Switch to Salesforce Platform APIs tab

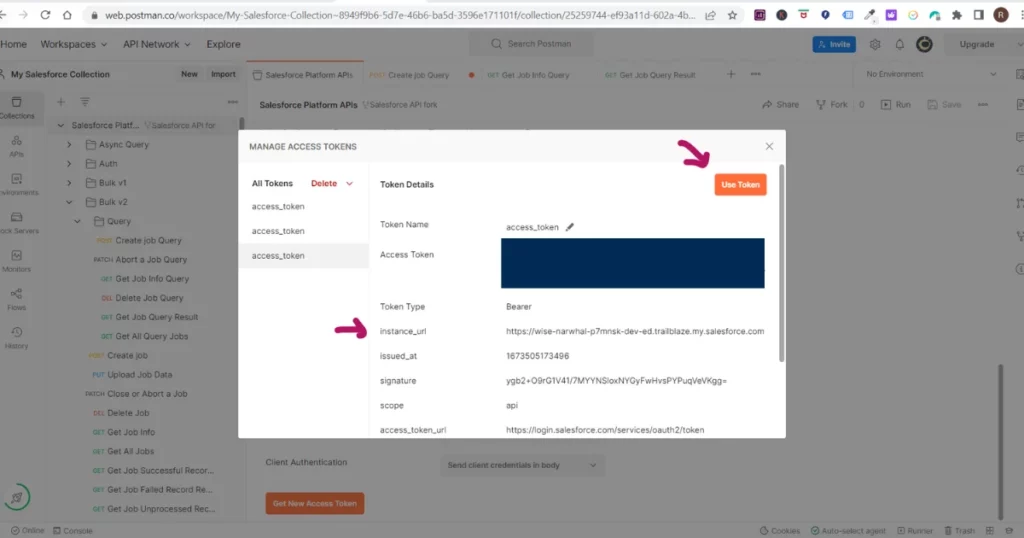(x=303, y=75)
